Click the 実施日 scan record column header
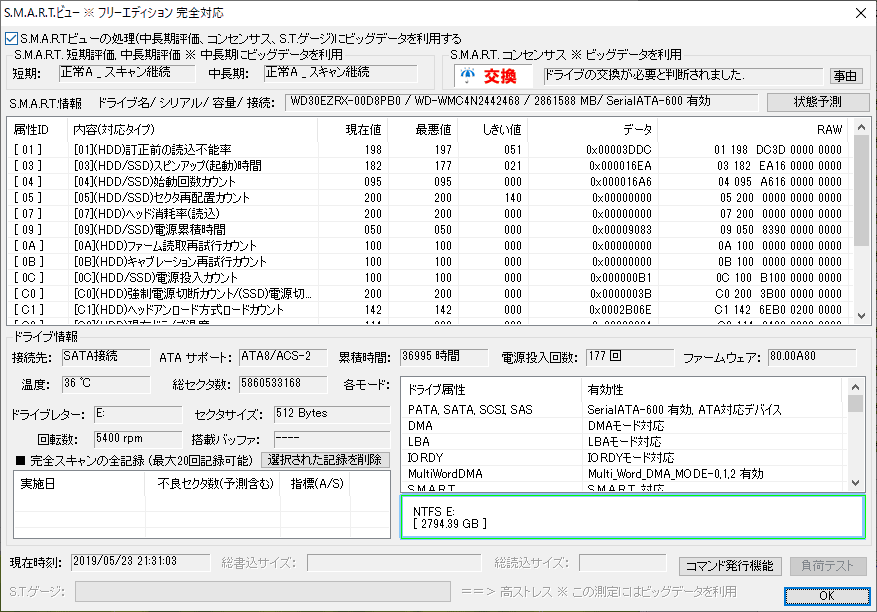 pyautogui.click(x=80, y=484)
